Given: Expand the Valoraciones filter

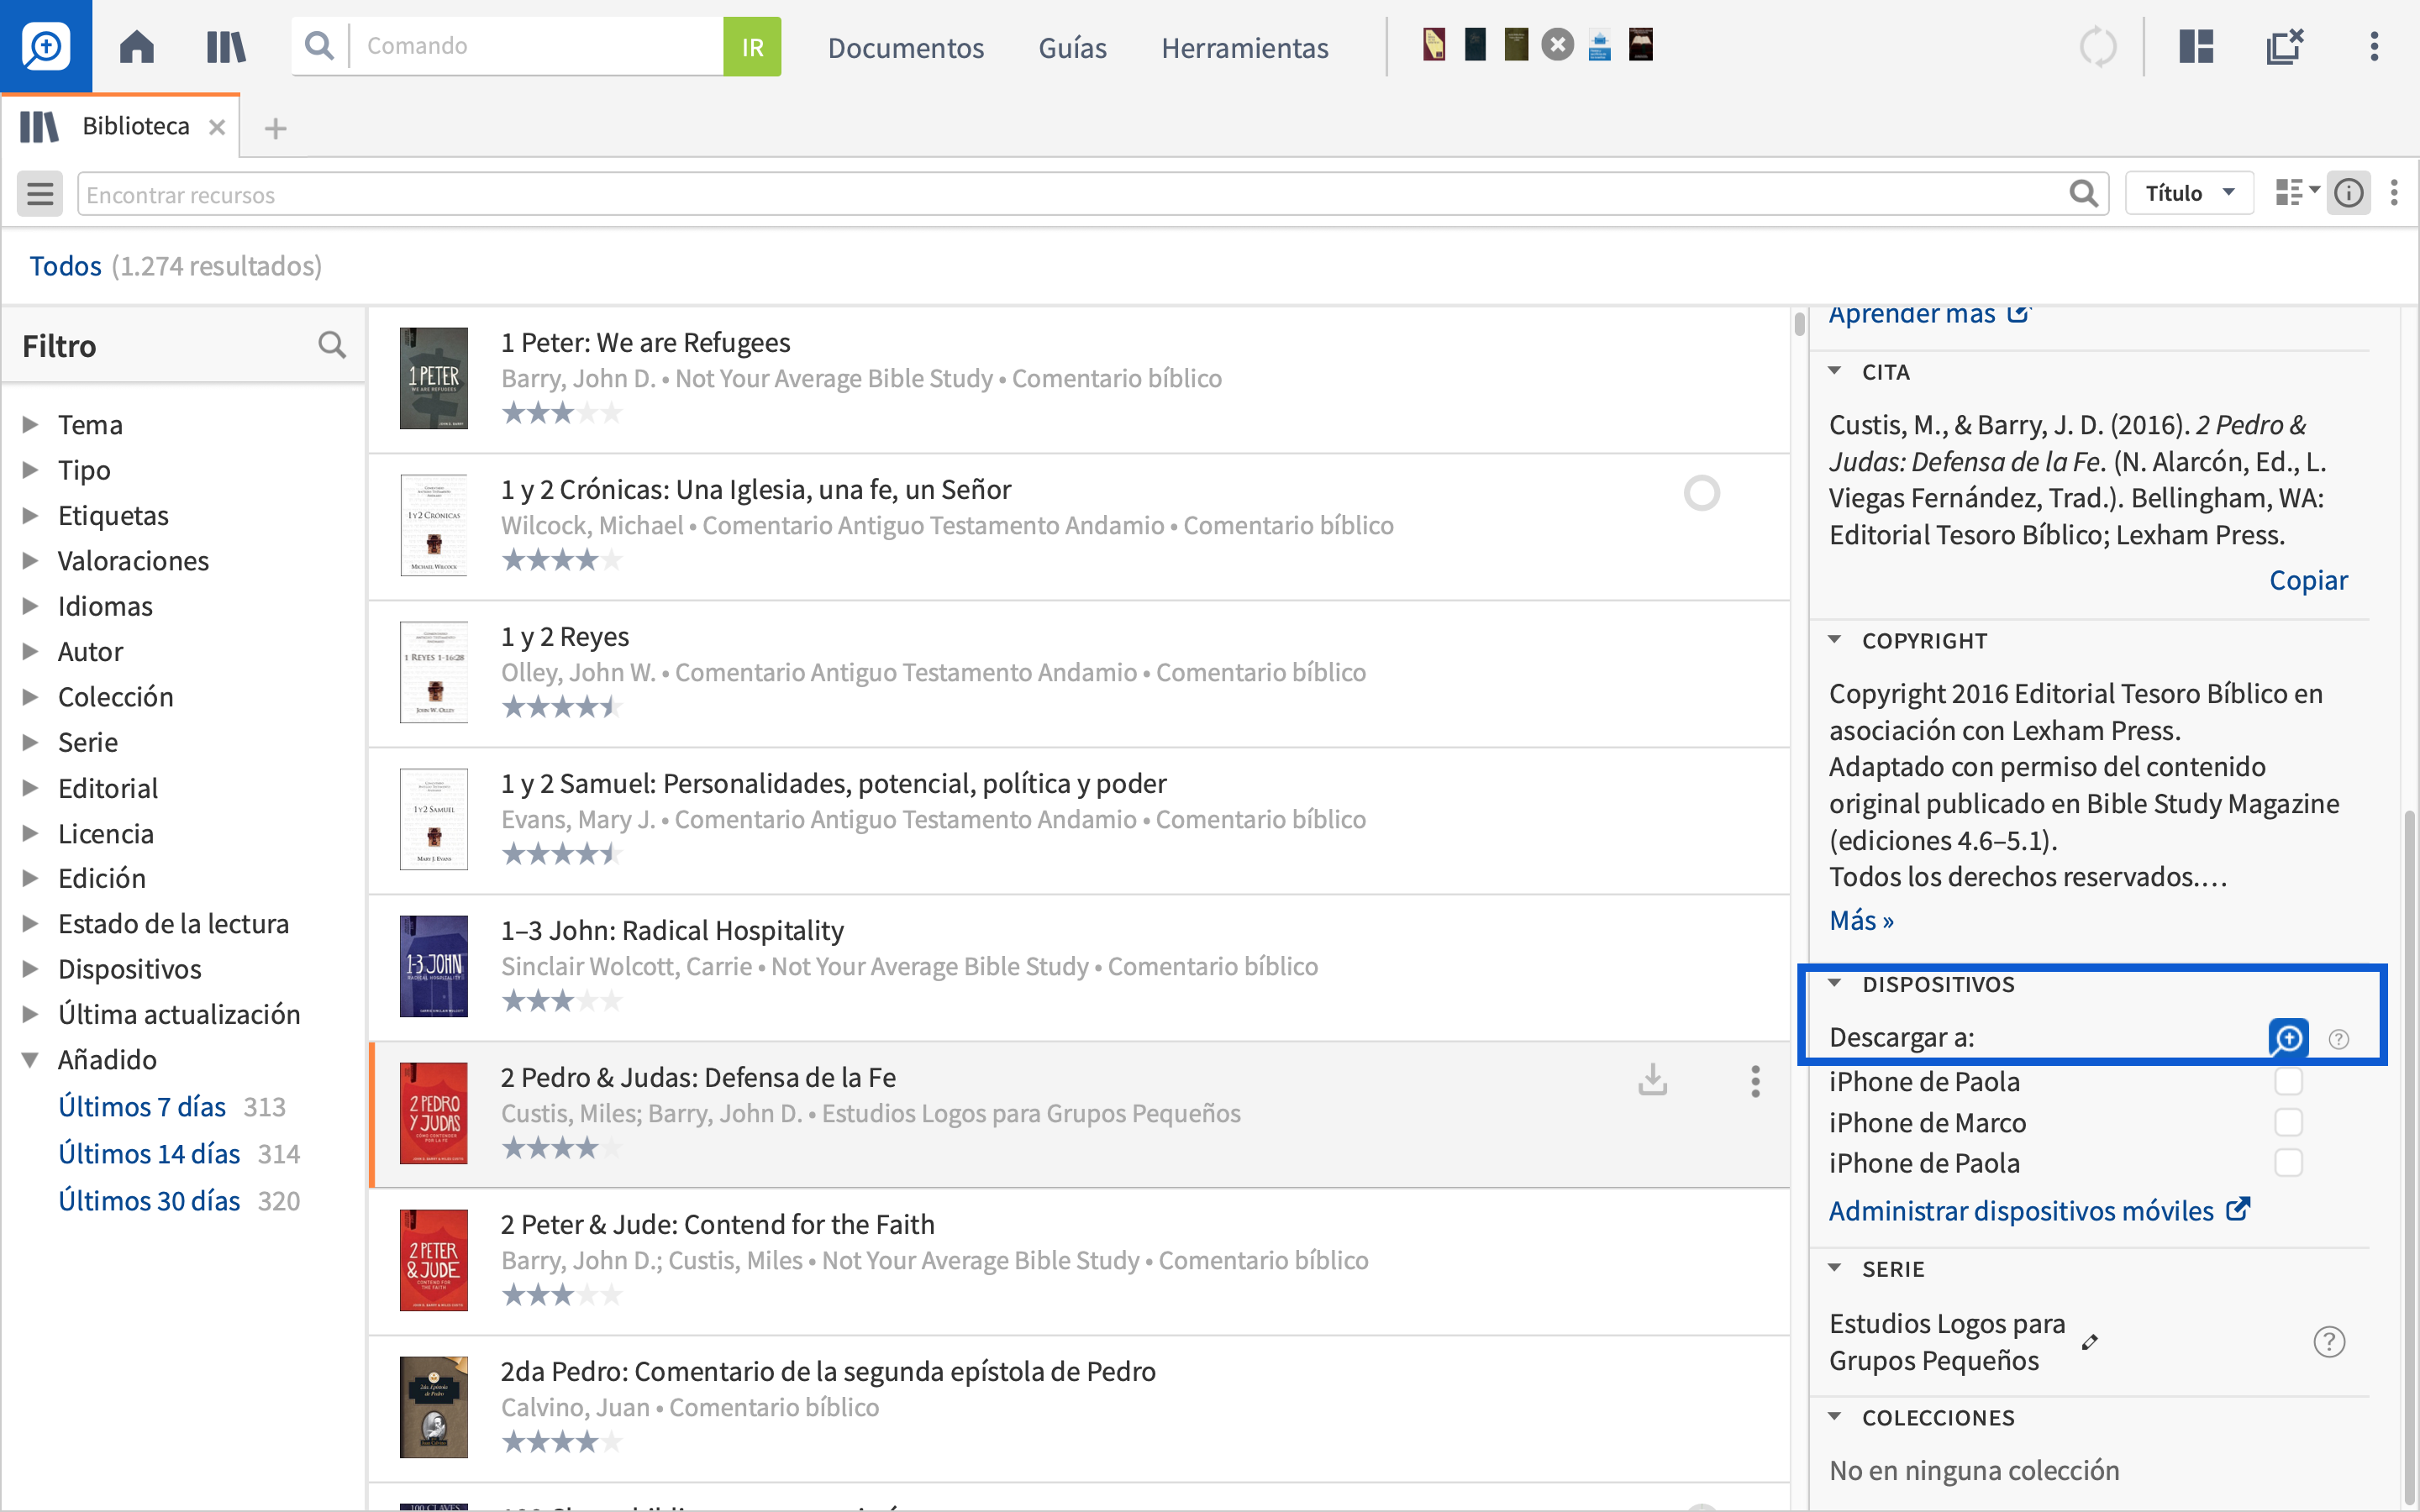Looking at the screenshot, I should point(30,560).
